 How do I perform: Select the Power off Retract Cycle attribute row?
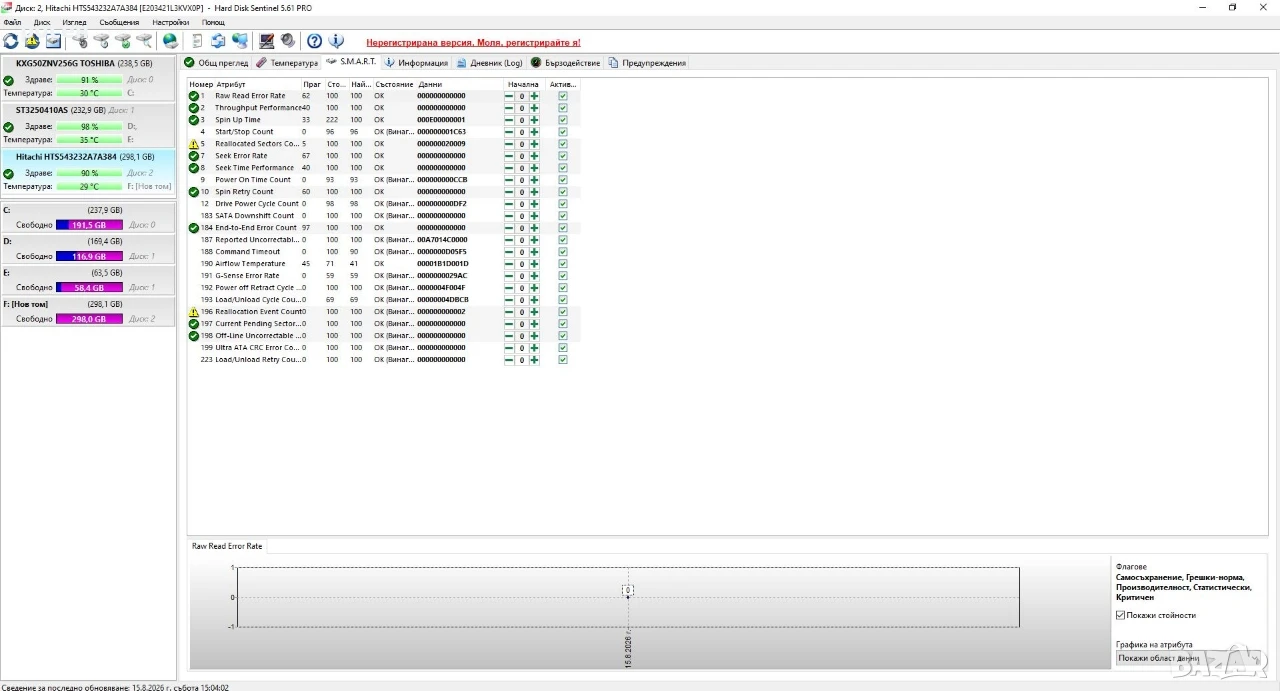pyautogui.click(x=384, y=288)
